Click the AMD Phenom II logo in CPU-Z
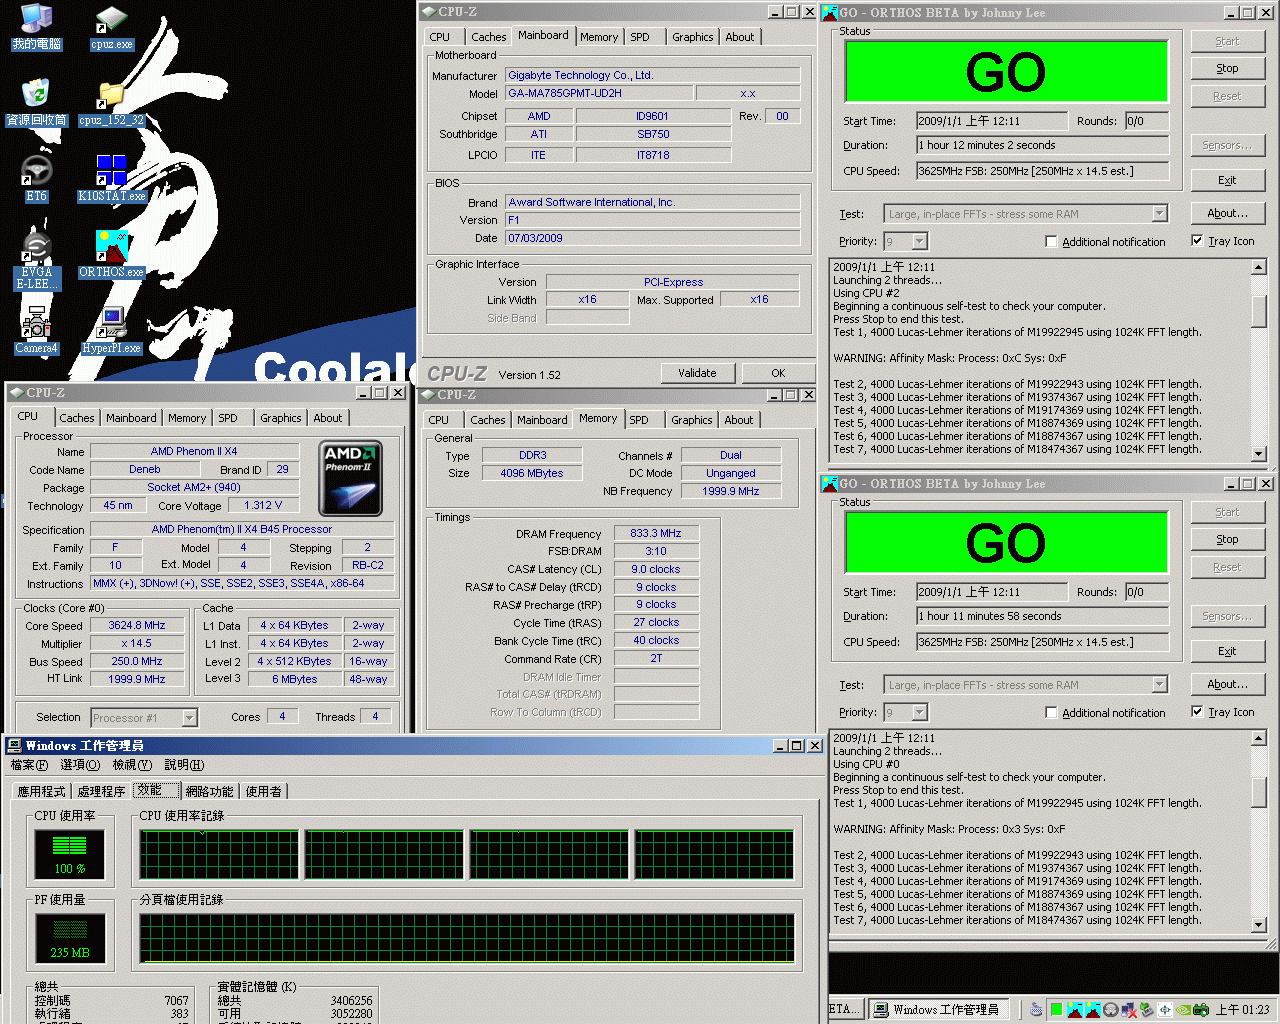1280x1024 pixels. click(350, 479)
